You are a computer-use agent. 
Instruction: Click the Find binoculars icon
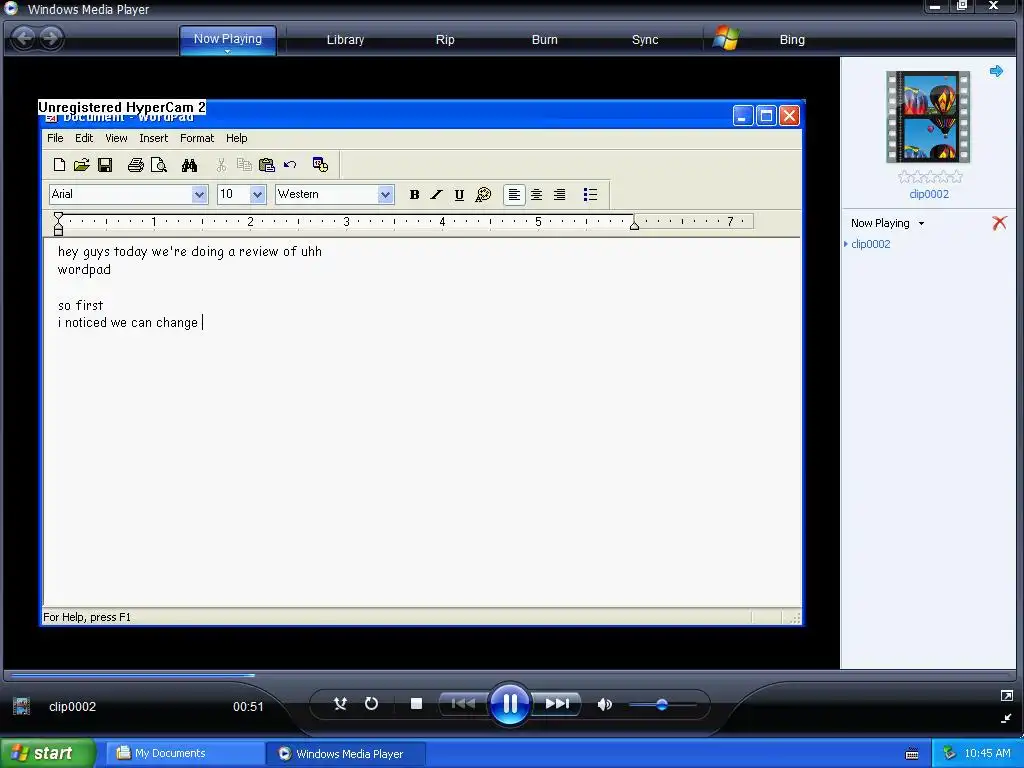point(189,165)
